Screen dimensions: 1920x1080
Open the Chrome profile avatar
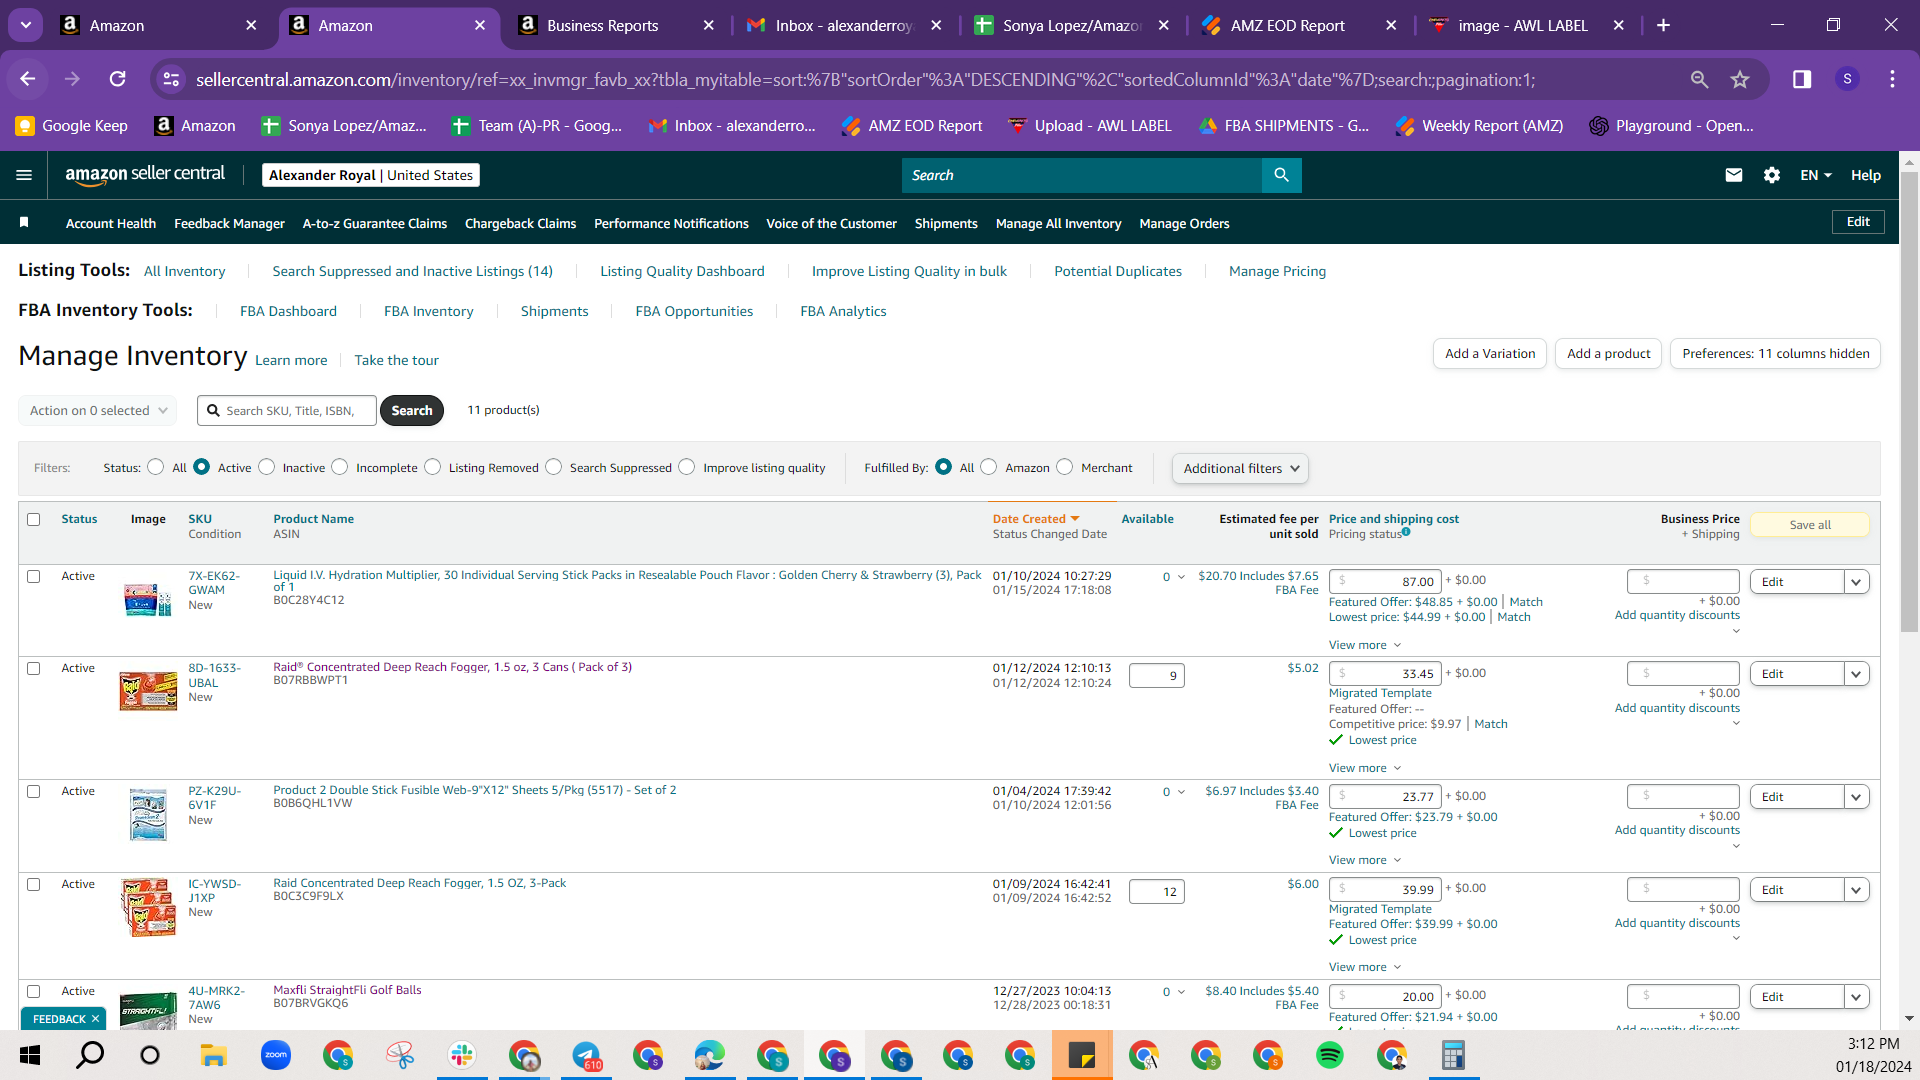[x=1847, y=79]
